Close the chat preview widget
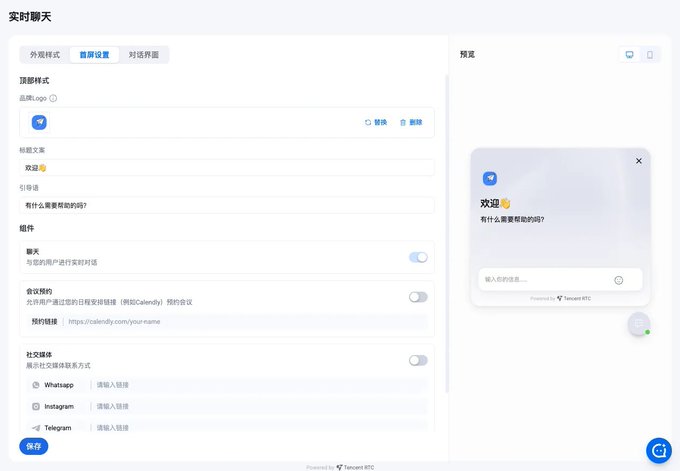The width and height of the screenshot is (680, 471). coord(639,161)
